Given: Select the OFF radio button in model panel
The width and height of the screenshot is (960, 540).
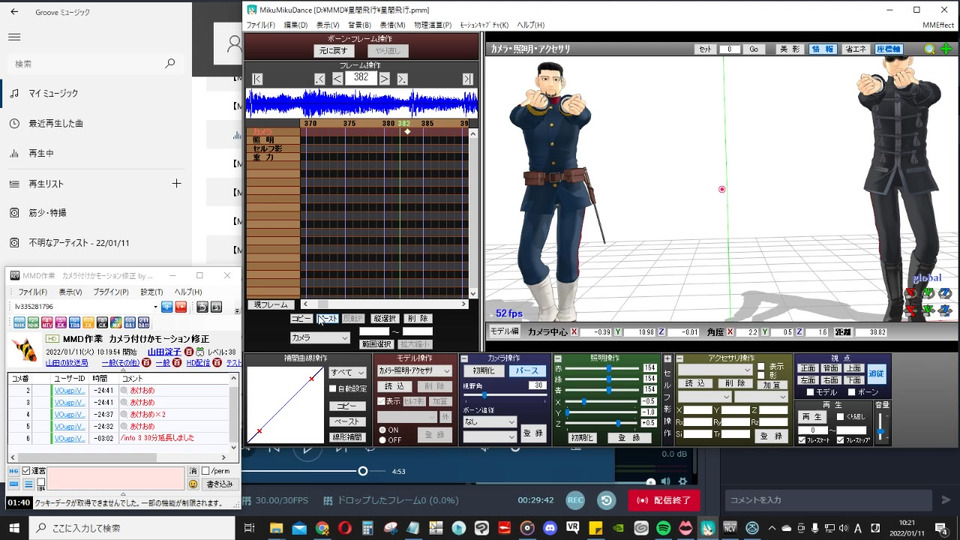Looking at the screenshot, I should point(382,439).
